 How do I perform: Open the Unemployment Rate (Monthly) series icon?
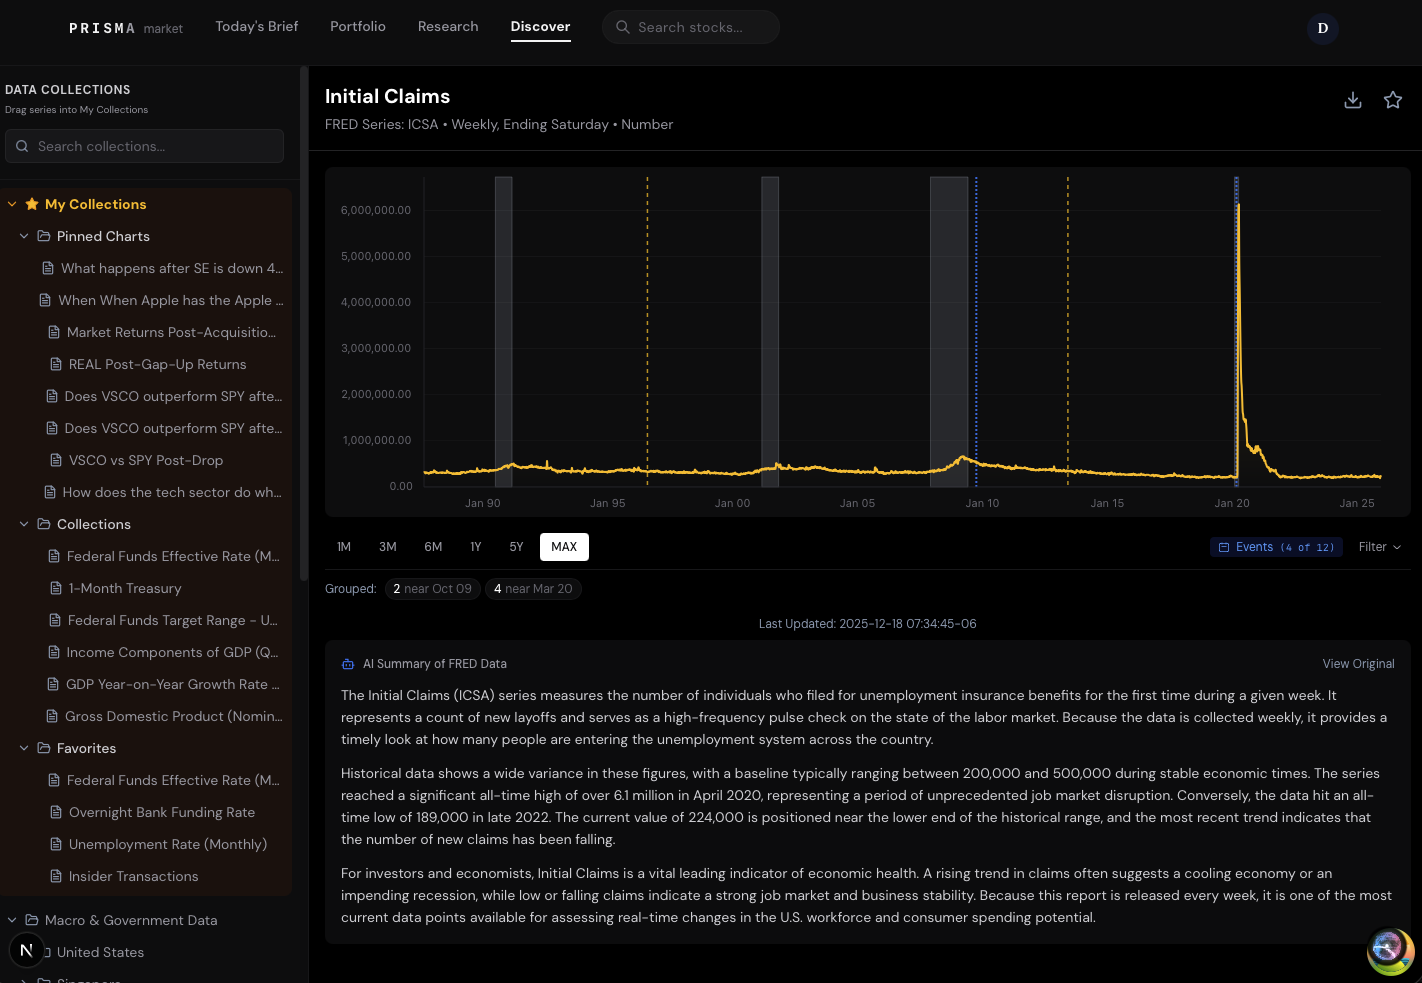(54, 844)
